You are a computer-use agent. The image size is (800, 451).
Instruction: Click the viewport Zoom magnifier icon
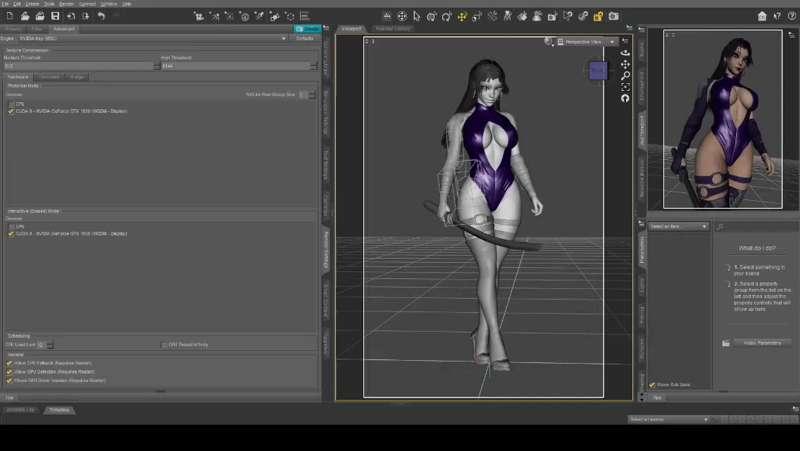click(x=625, y=76)
